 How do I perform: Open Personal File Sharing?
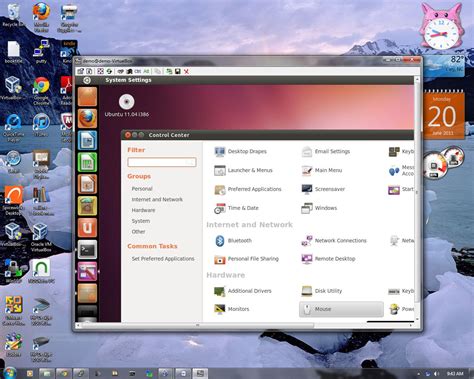point(246,259)
